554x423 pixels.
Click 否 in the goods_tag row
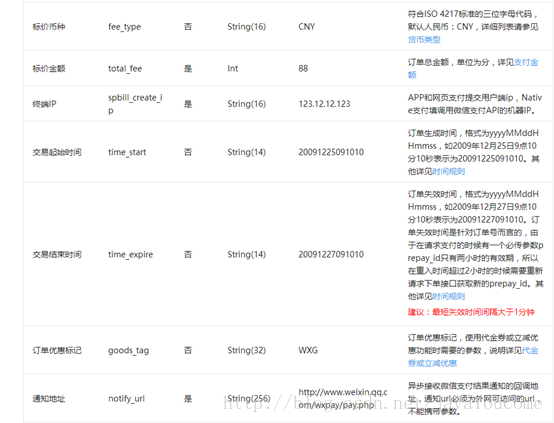(x=188, y=351)
